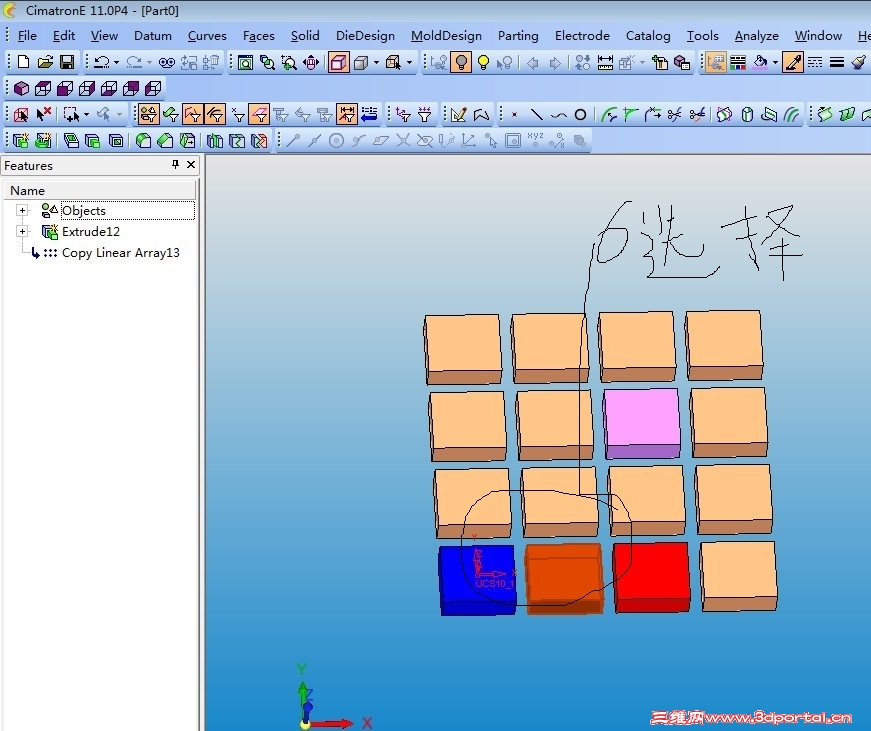This screenshot has height=731, width=871.
Task: Toggle the wireframe cube display mode
Action: (338, 62)
